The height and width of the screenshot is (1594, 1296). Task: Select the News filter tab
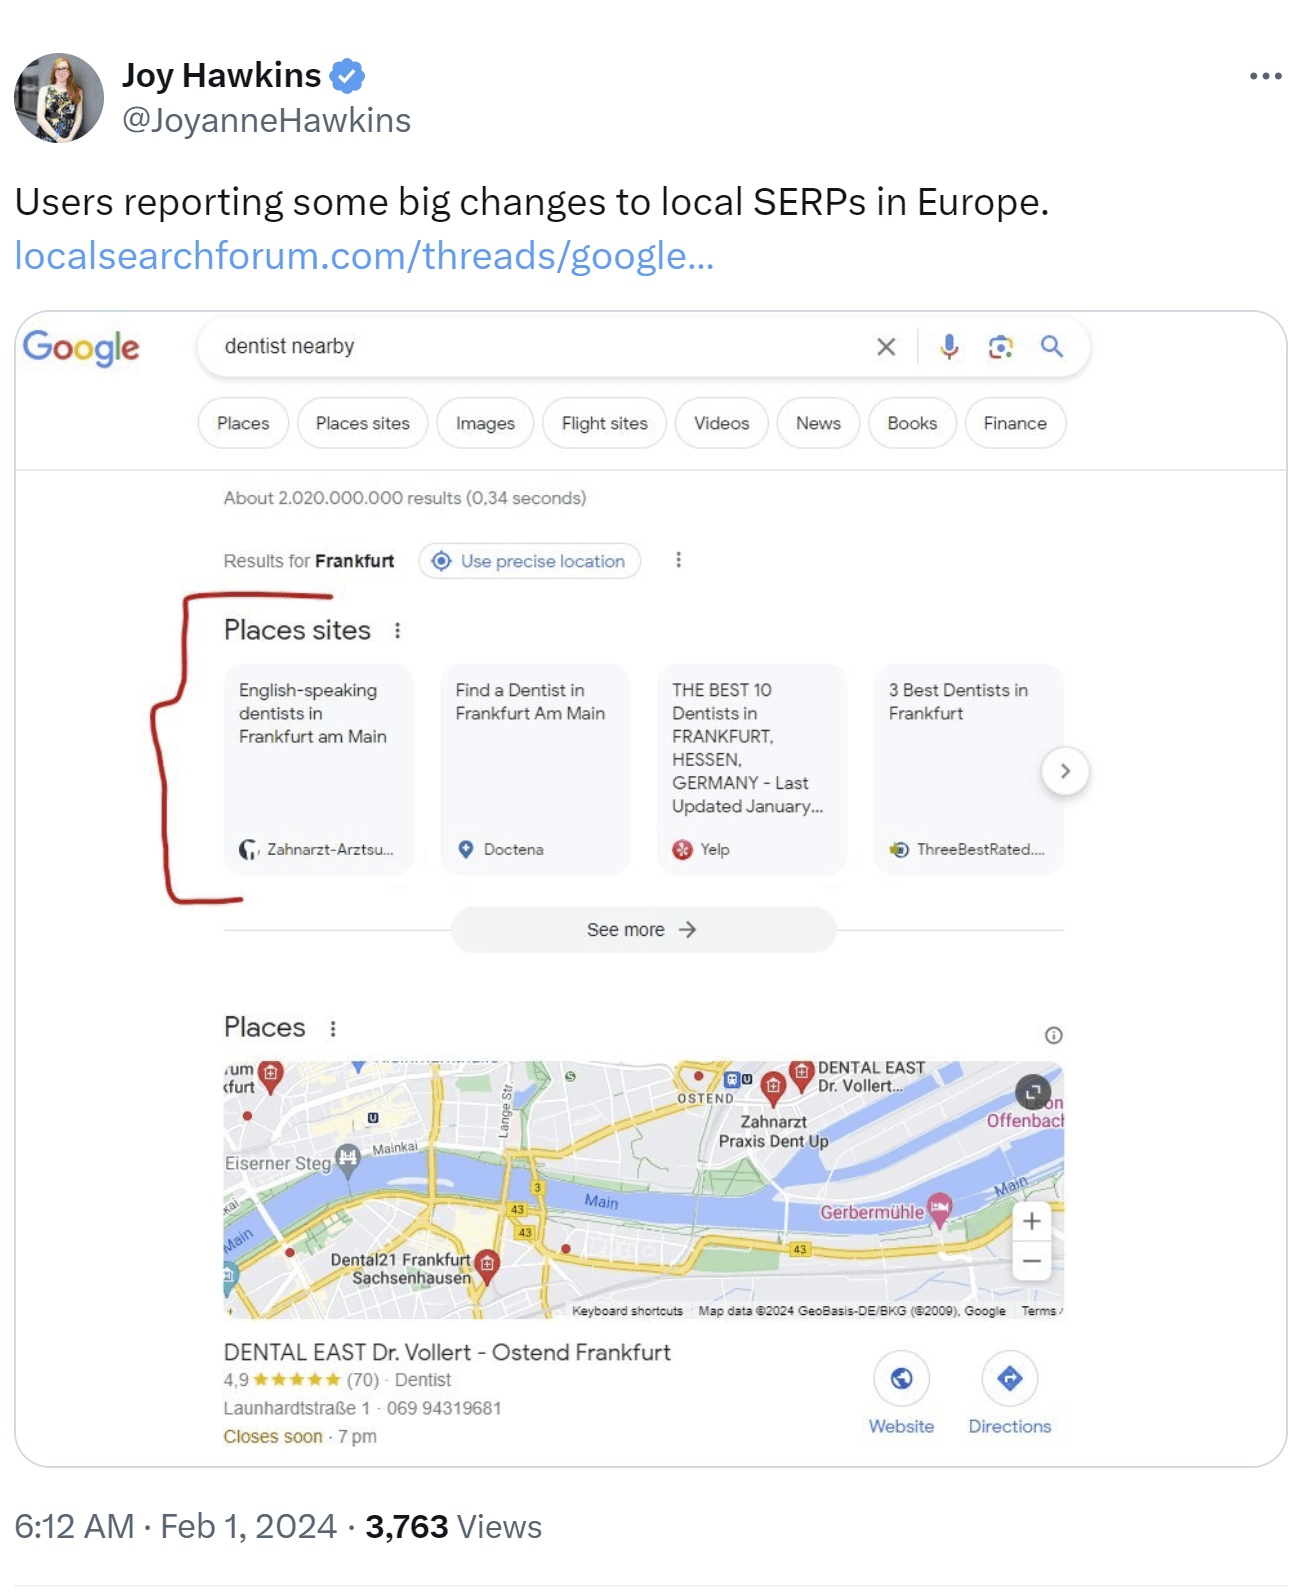pyautogui.click(x=818, y=424)
